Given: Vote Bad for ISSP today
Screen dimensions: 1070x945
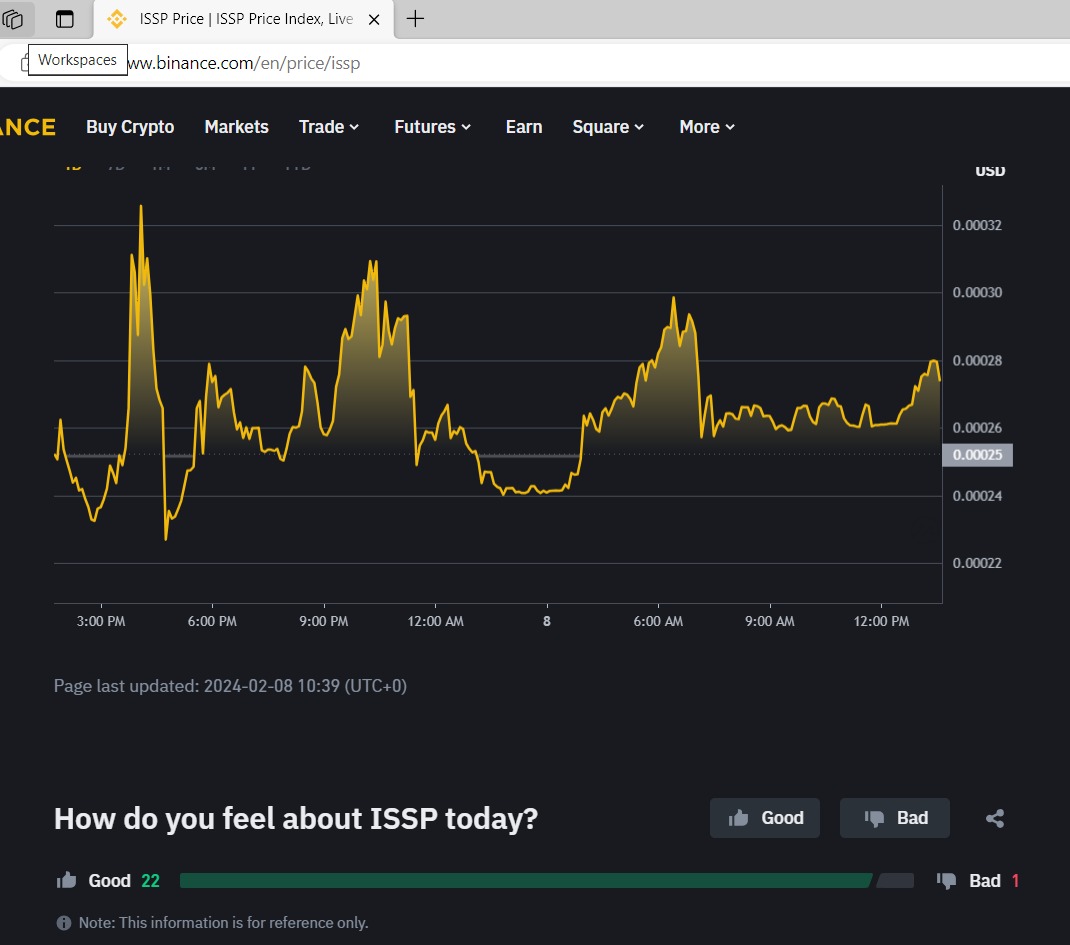Looking at the screenshot, I should point(895,818).
